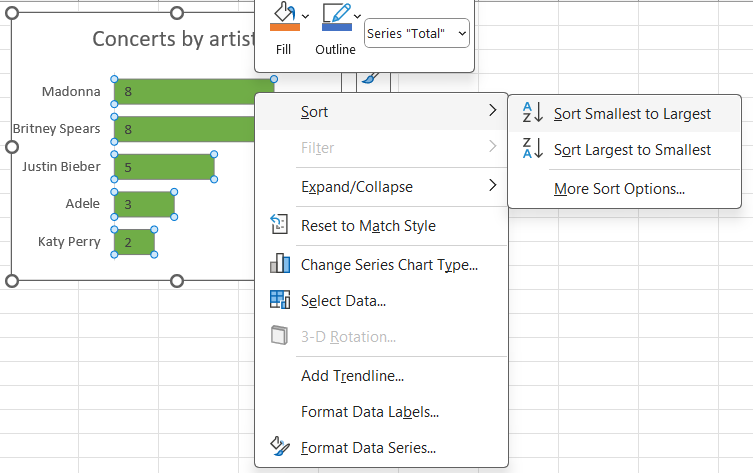The height and width of the screenshot is (473, 753).
Task: Open the Series "Total" element selector
Action: pos(417,33)
